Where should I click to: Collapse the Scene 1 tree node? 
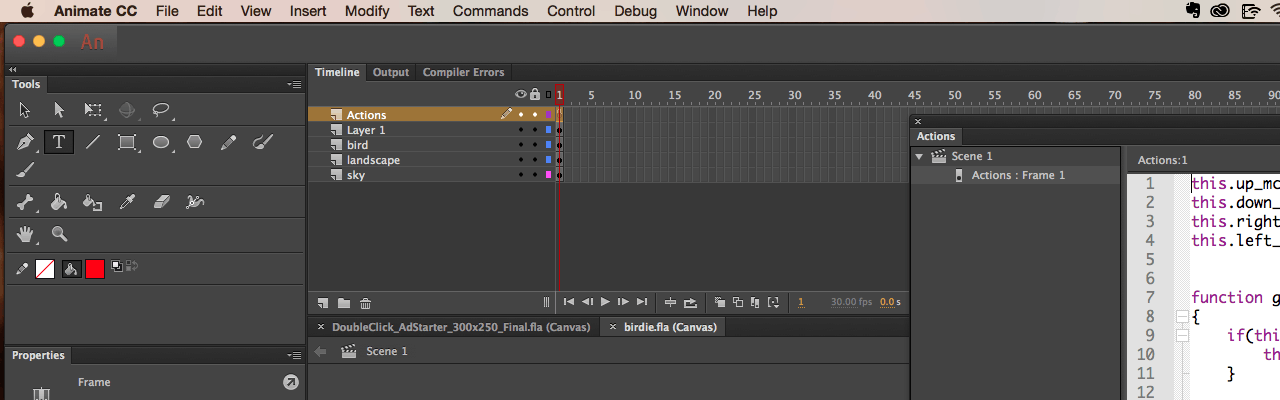click(x=919, y=156)
